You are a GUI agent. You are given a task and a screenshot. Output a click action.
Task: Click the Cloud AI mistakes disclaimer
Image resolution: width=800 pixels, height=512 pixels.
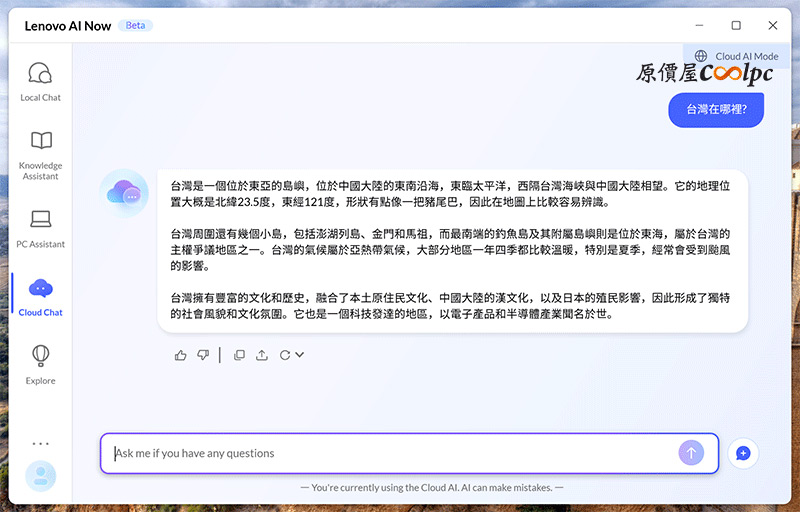point(432,488)
